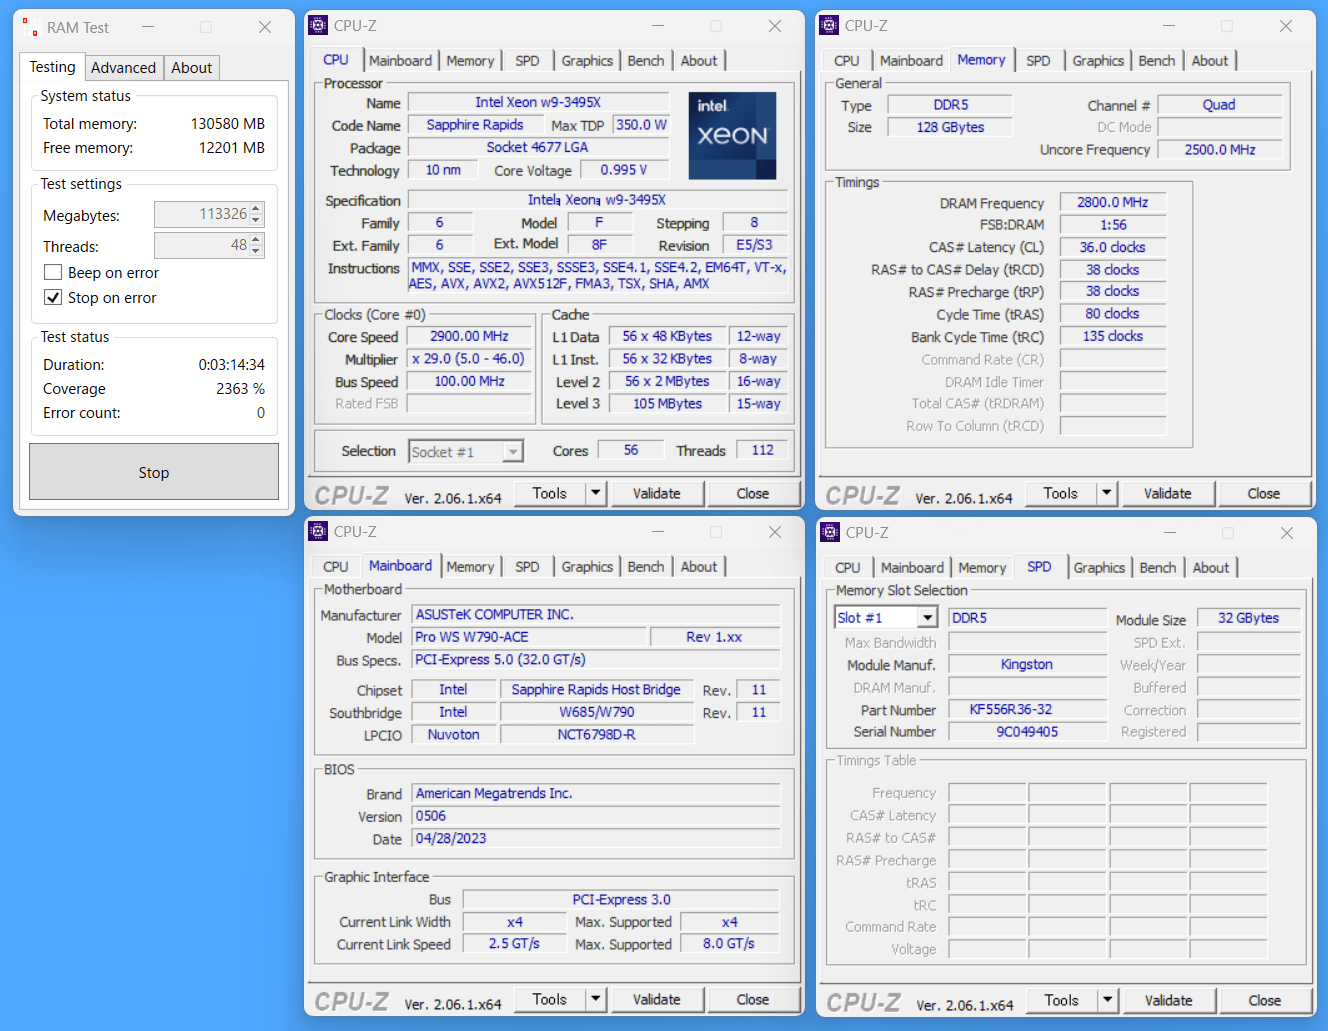This screenshot has width=1328, height=1031.
Task: Expand Tools dropdown arrow in CPU tab window
Action: (596, 493)
